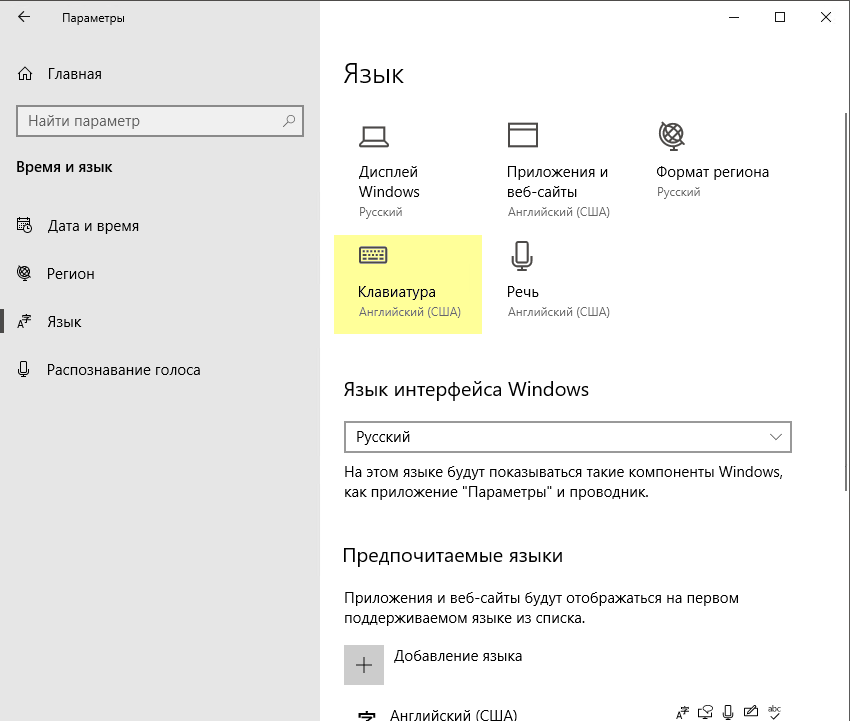Open the Речь tile

[x=558, y=285]
